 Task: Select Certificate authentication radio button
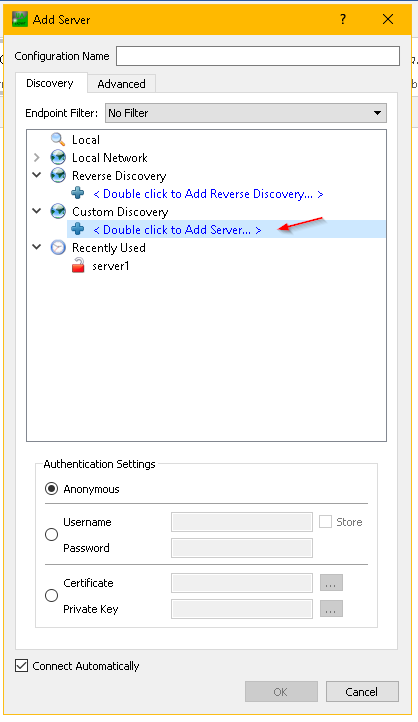[52, 595]
